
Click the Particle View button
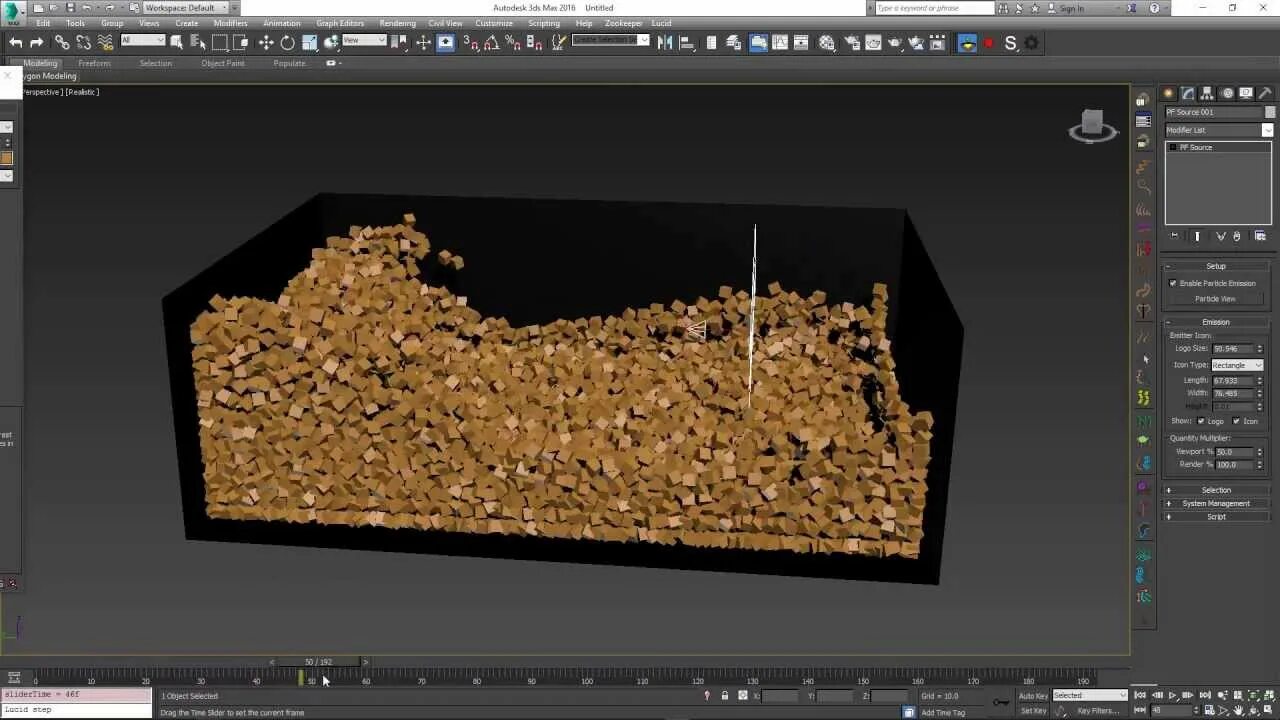click(1215, 299)
